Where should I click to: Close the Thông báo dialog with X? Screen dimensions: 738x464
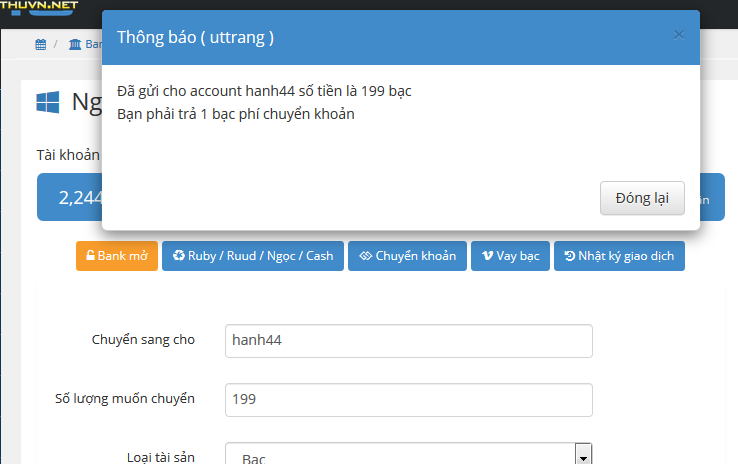coord(679,35)
